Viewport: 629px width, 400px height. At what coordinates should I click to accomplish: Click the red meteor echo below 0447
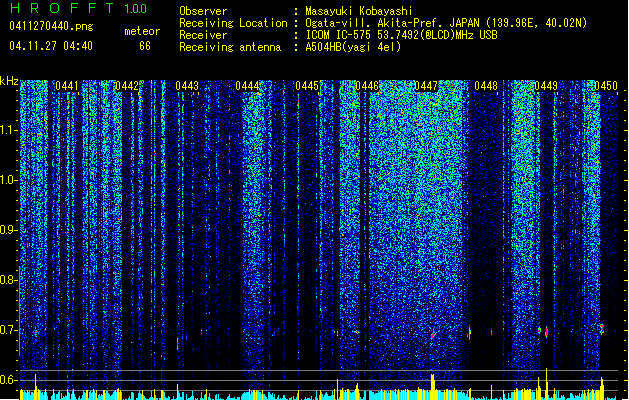[433, 335]
